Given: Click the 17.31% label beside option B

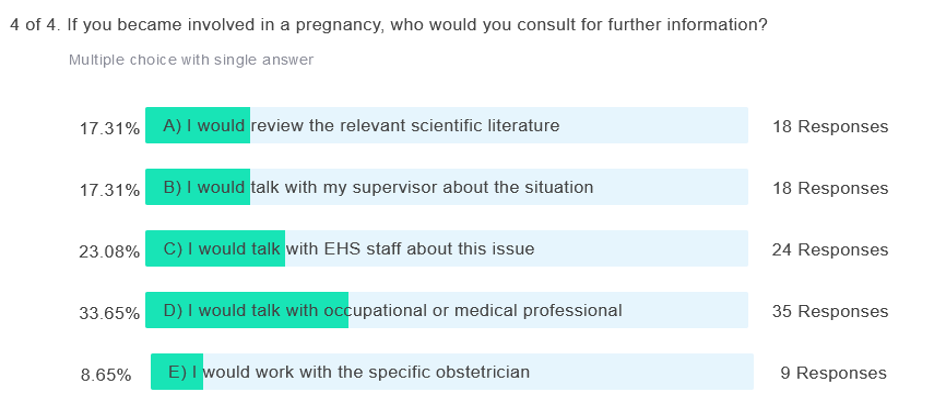Looking at the screenshot, I should (110, 190).
